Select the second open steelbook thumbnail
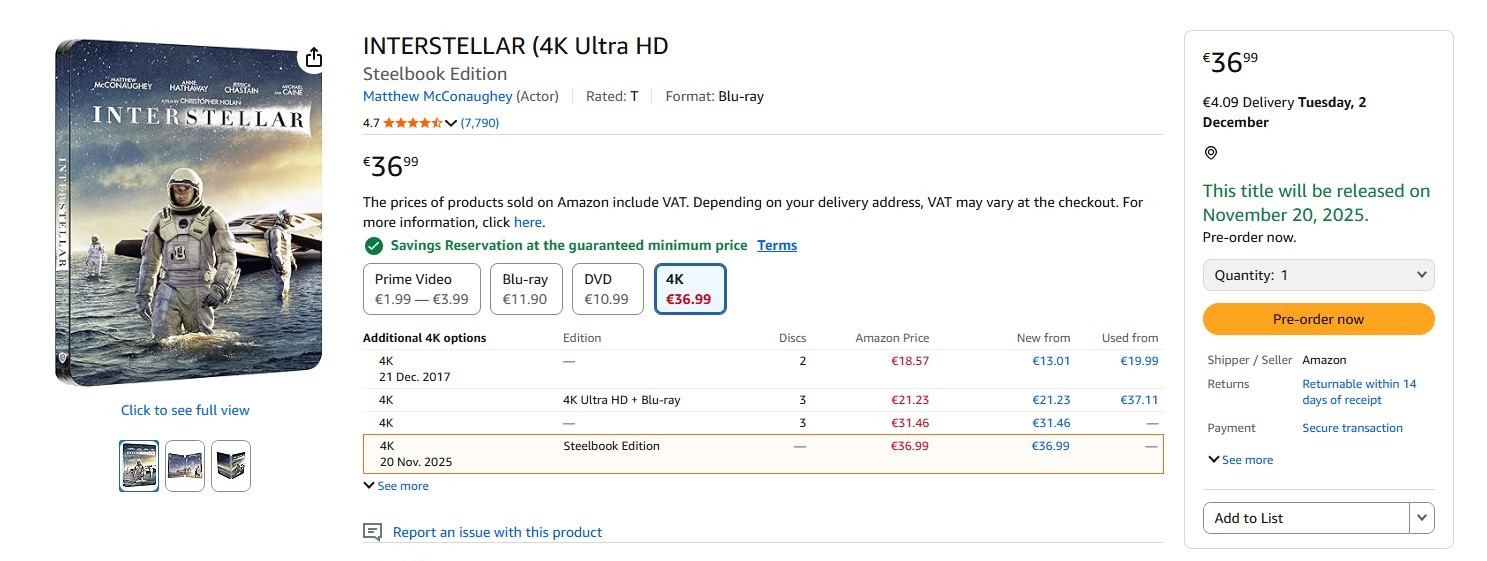The width and height of the screenshot is (1487, 561). (x=185, y=466)
